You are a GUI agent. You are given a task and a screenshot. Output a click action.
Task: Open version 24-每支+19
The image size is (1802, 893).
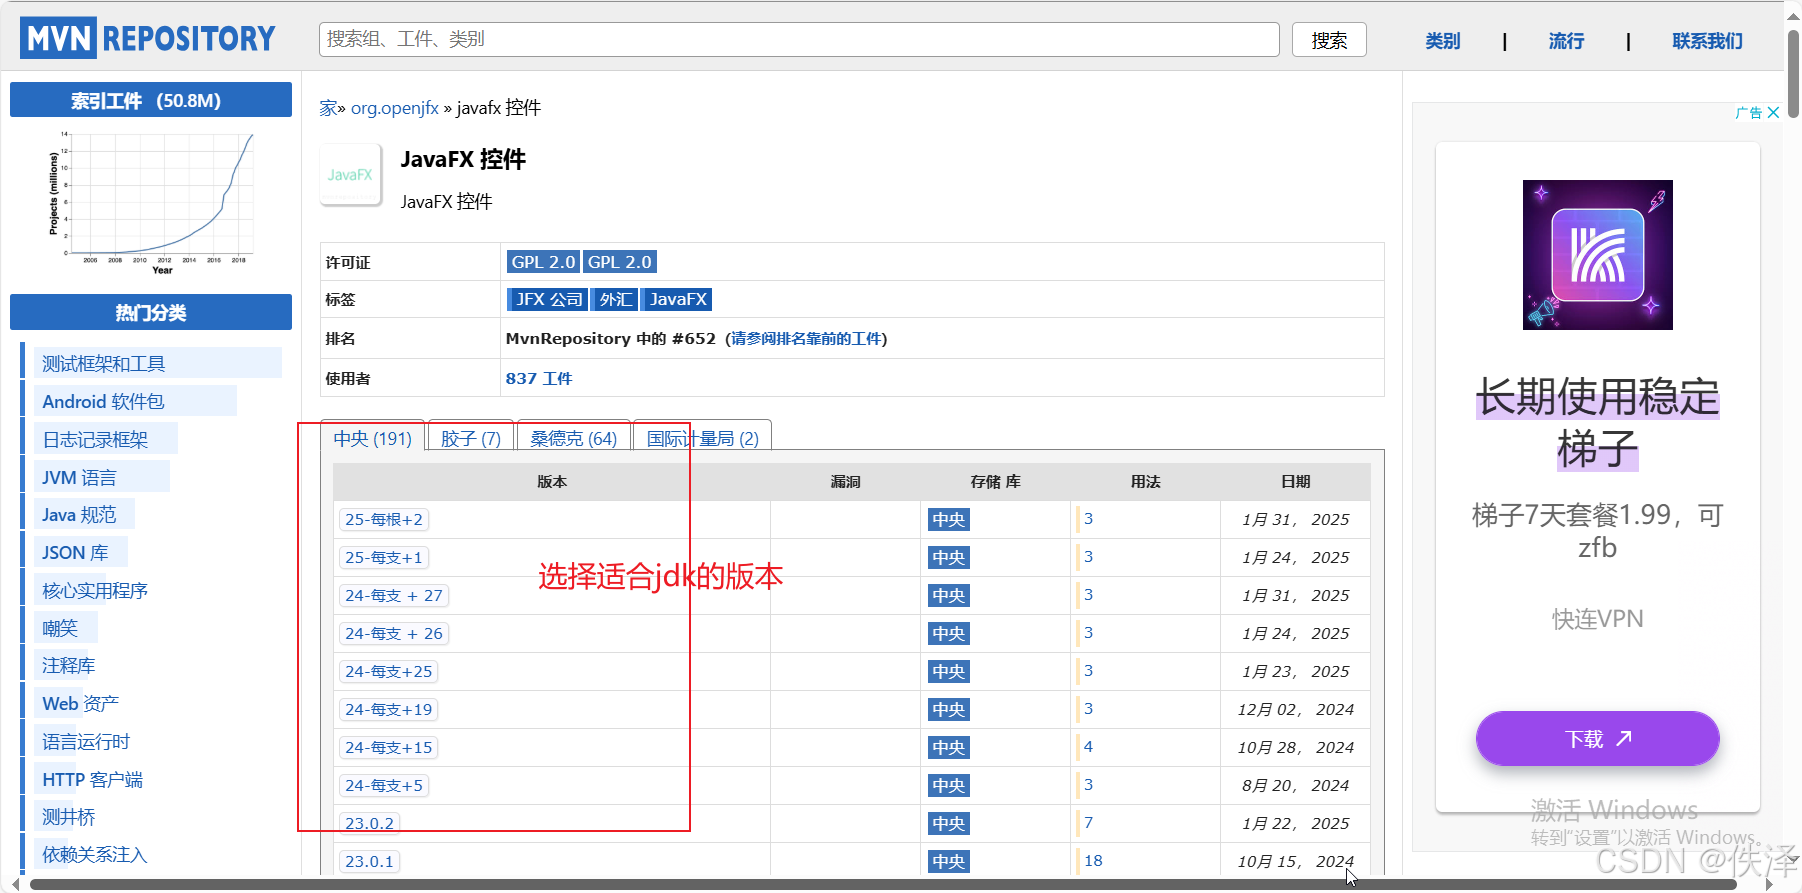[389, 709]
